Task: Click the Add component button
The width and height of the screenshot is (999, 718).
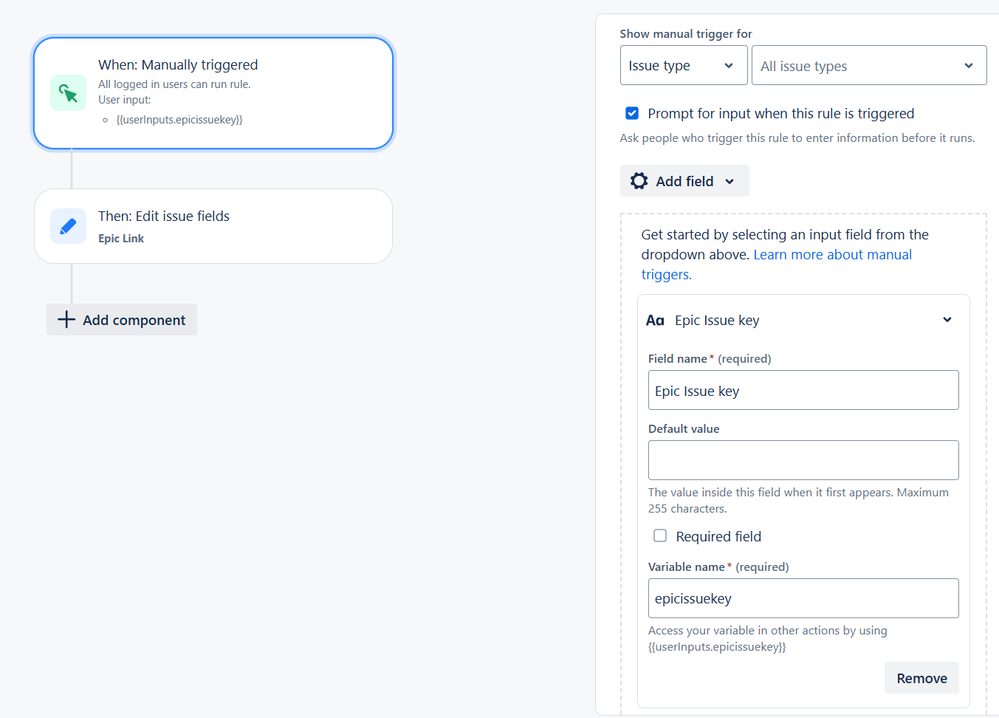Action: 122,320
